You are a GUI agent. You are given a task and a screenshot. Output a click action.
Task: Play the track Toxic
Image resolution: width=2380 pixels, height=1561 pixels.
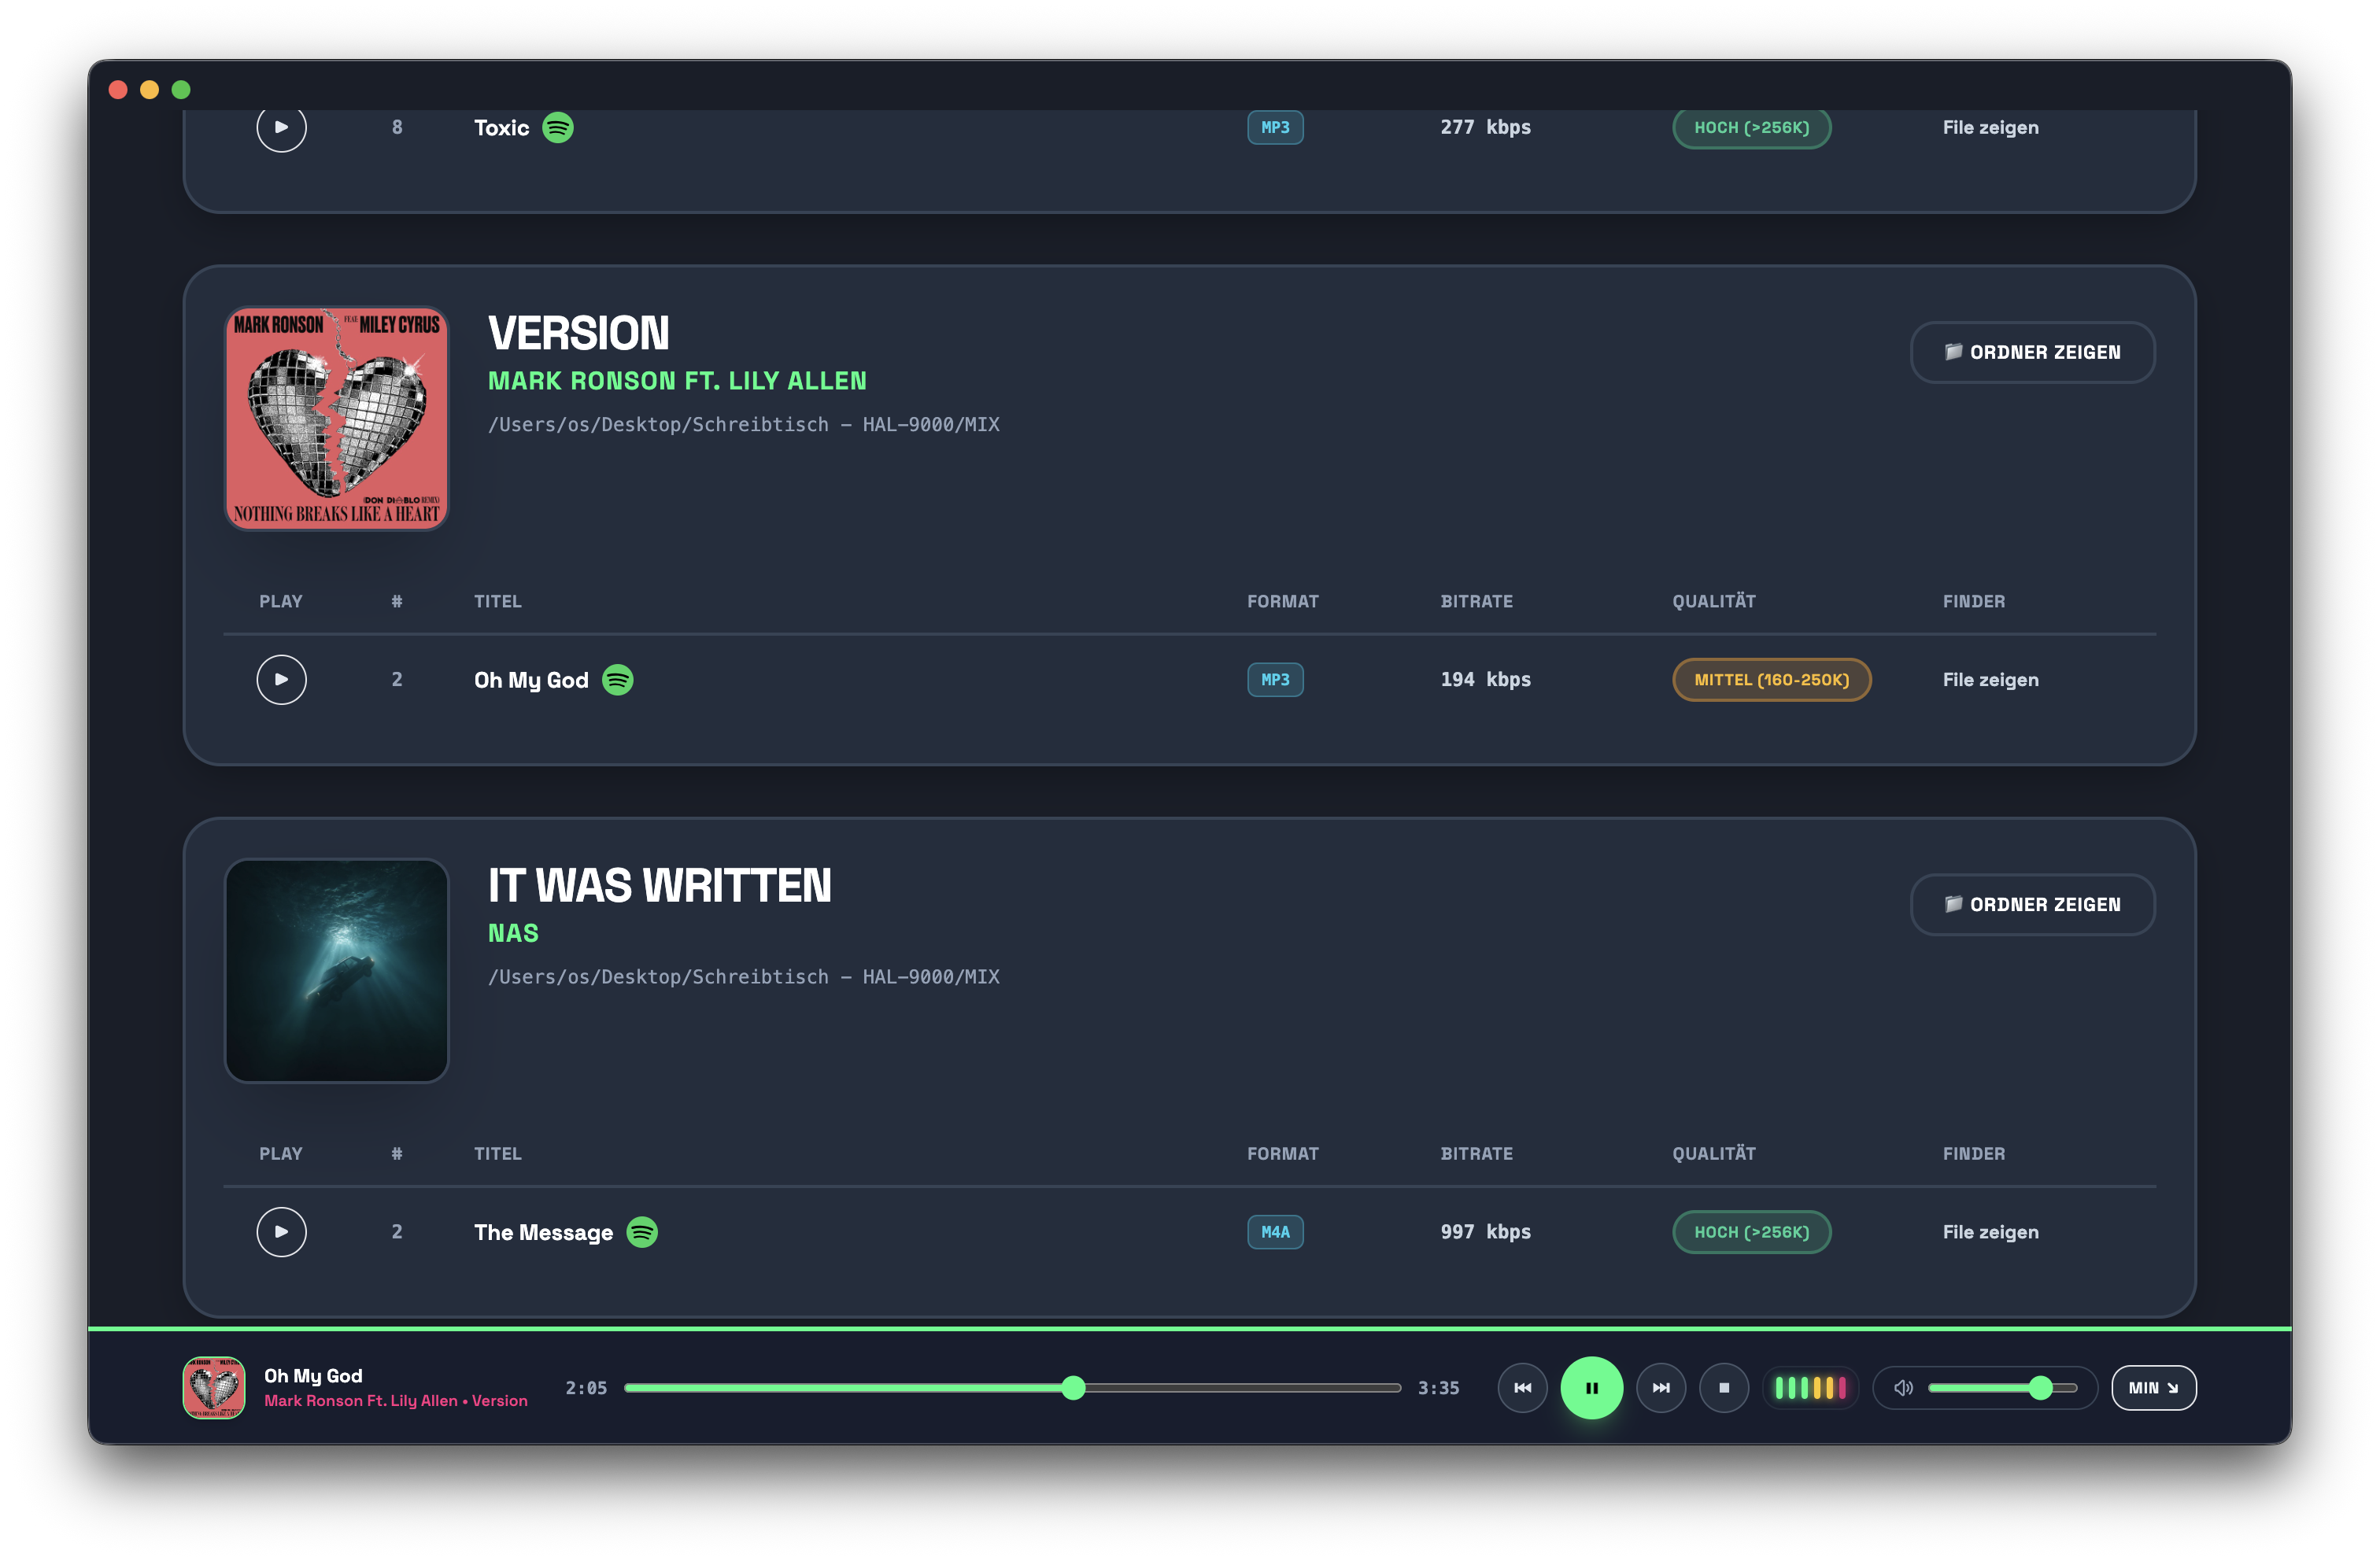281,128
